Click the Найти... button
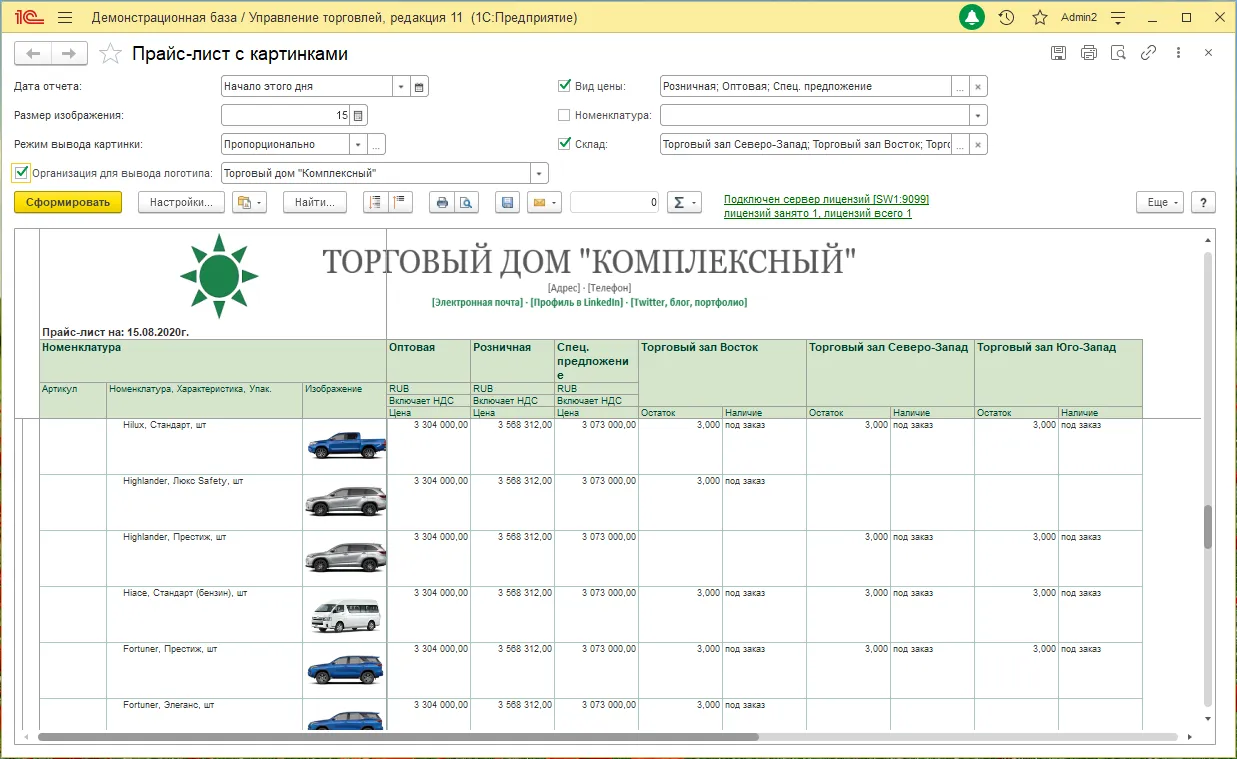Screen dimensions: 1237x759 click(x=315, y=202)
